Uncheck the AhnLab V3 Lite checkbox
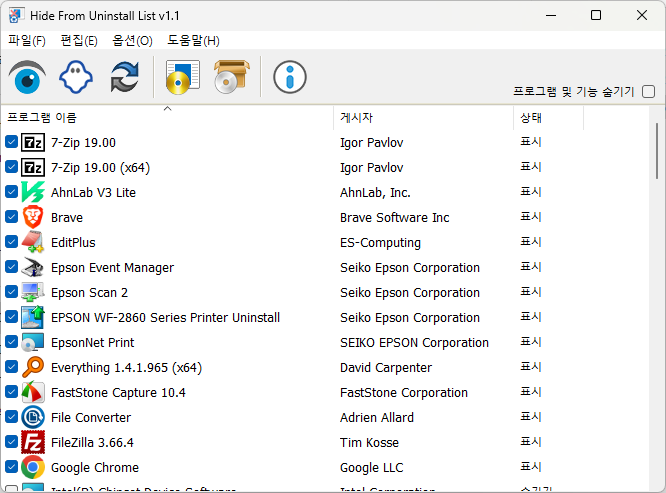Image resolution: width=666 pixels, height=493 pixels. pos(11,192)
